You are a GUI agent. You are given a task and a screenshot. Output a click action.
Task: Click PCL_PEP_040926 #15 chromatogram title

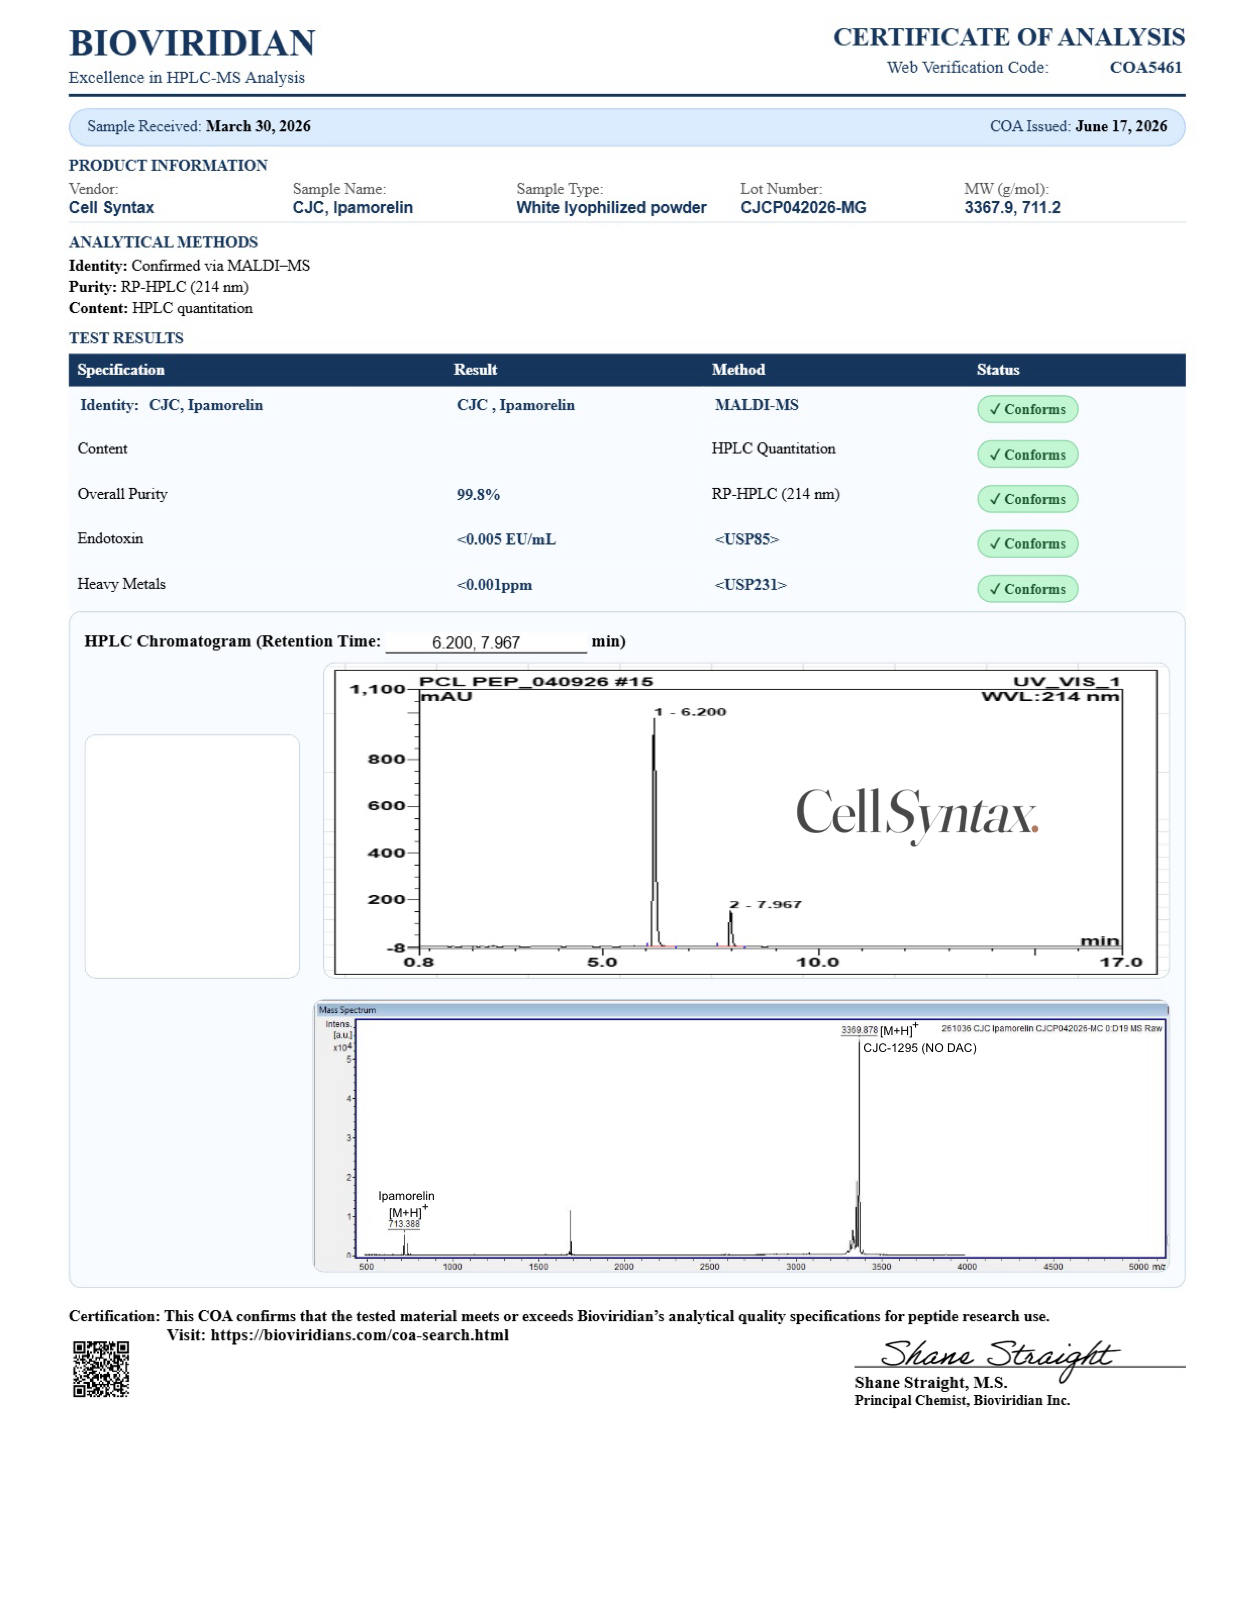pyautogui.click(x=536, y=682)
